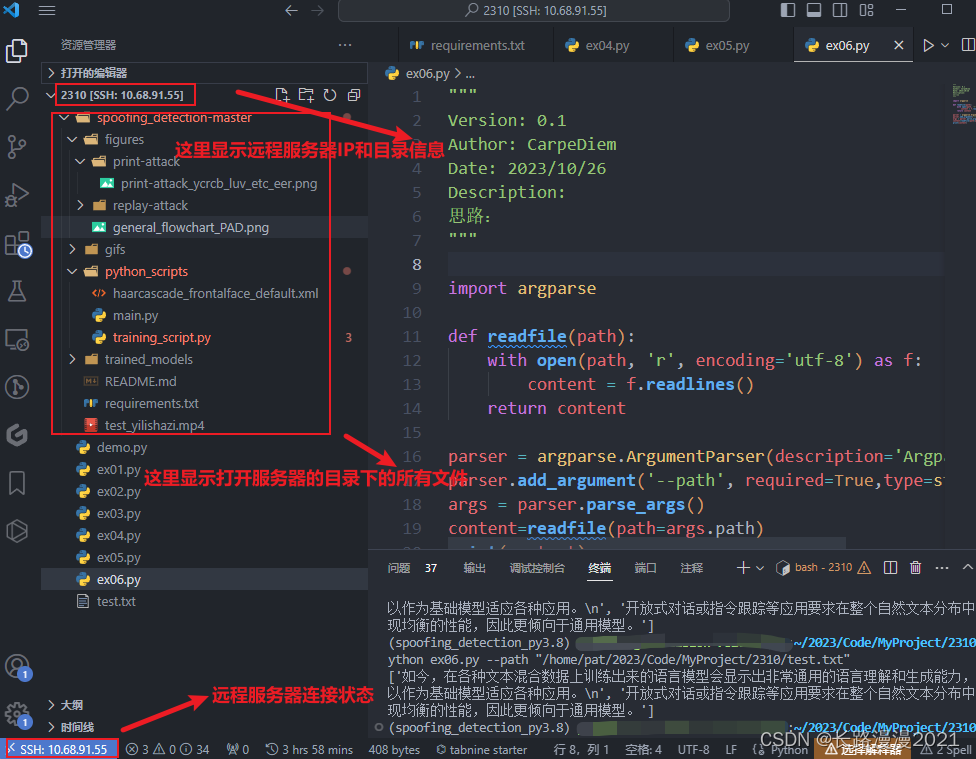Toggle the bottom panel layout button
This screenshot has width=976, height=759.
coord(814,10)
